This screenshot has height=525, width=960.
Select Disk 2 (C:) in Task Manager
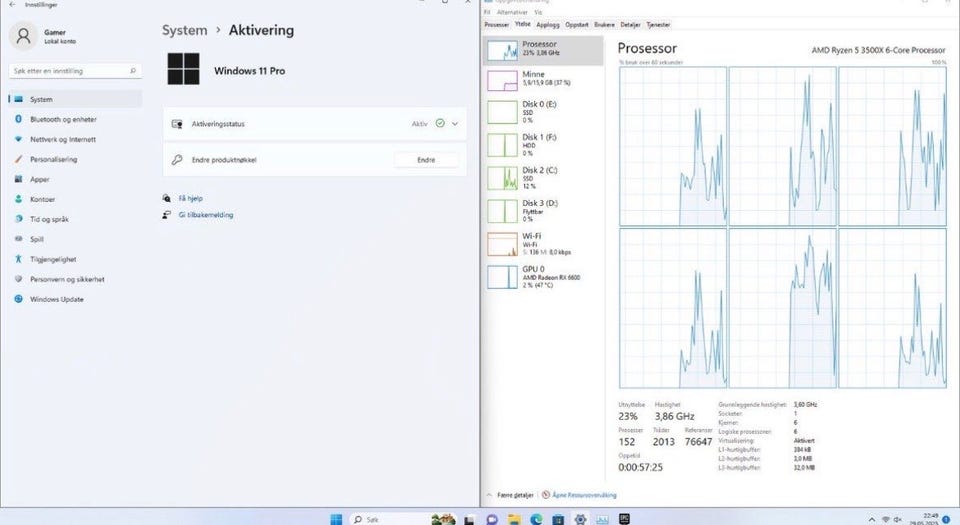543,178
